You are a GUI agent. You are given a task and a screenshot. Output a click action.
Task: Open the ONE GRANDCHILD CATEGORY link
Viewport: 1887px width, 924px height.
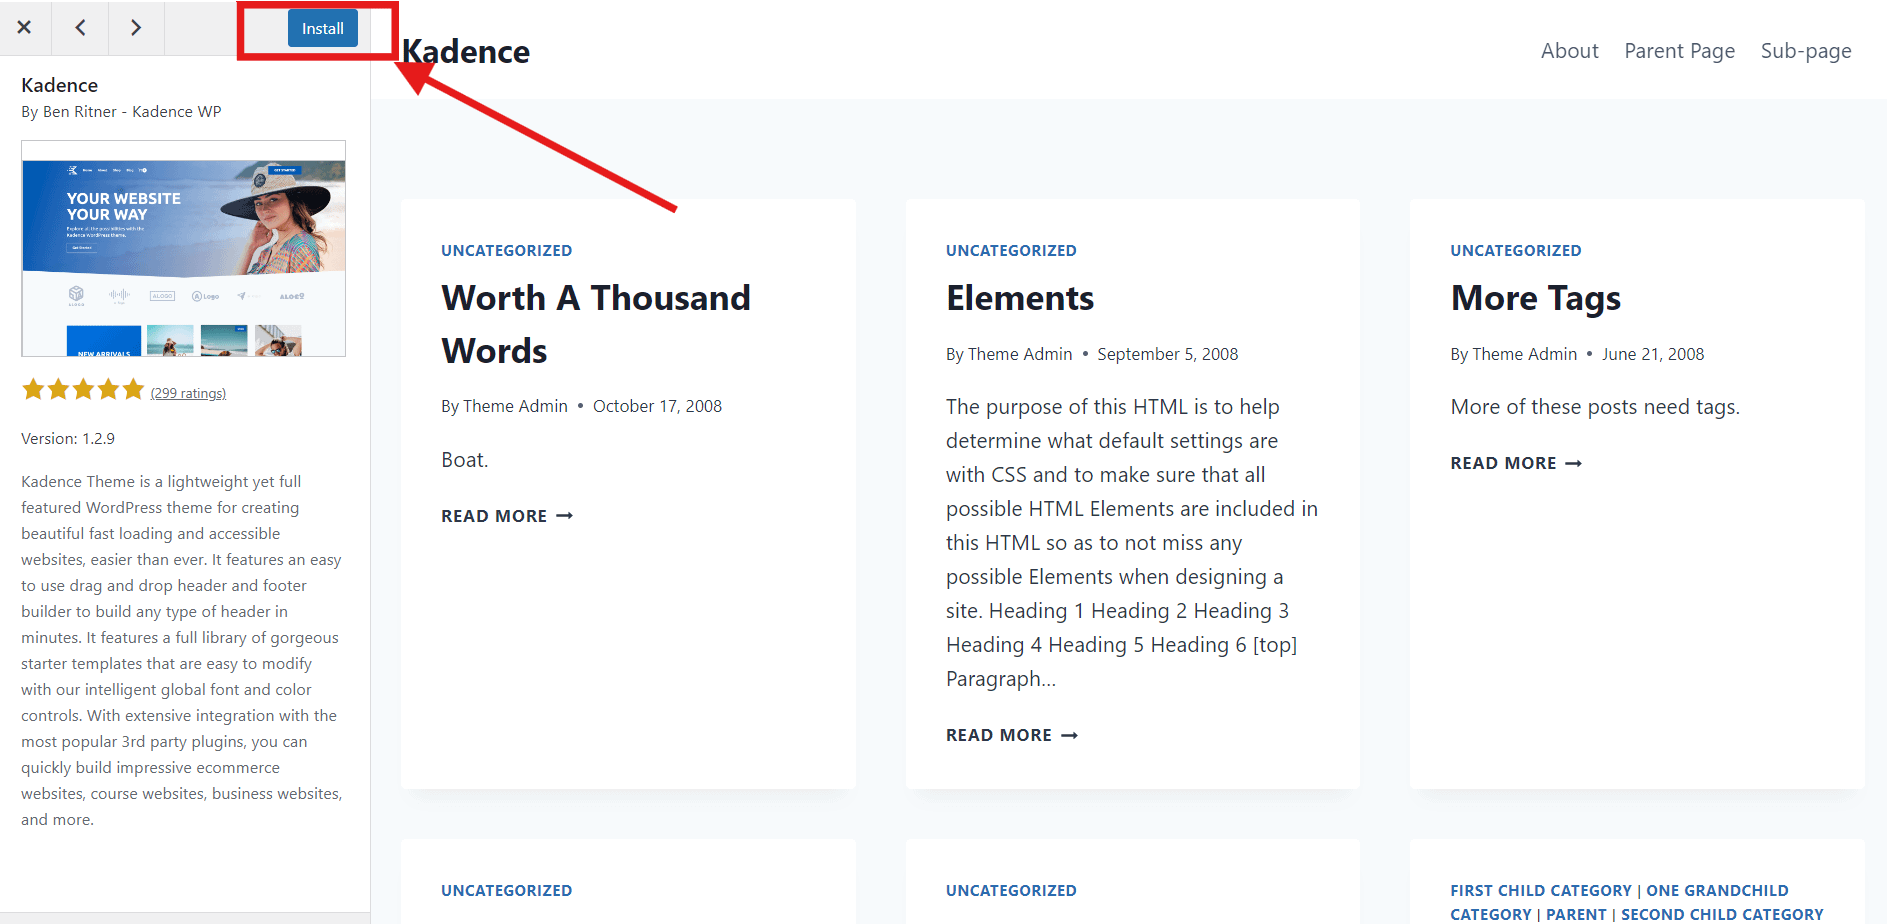[x=1718, y=890]
